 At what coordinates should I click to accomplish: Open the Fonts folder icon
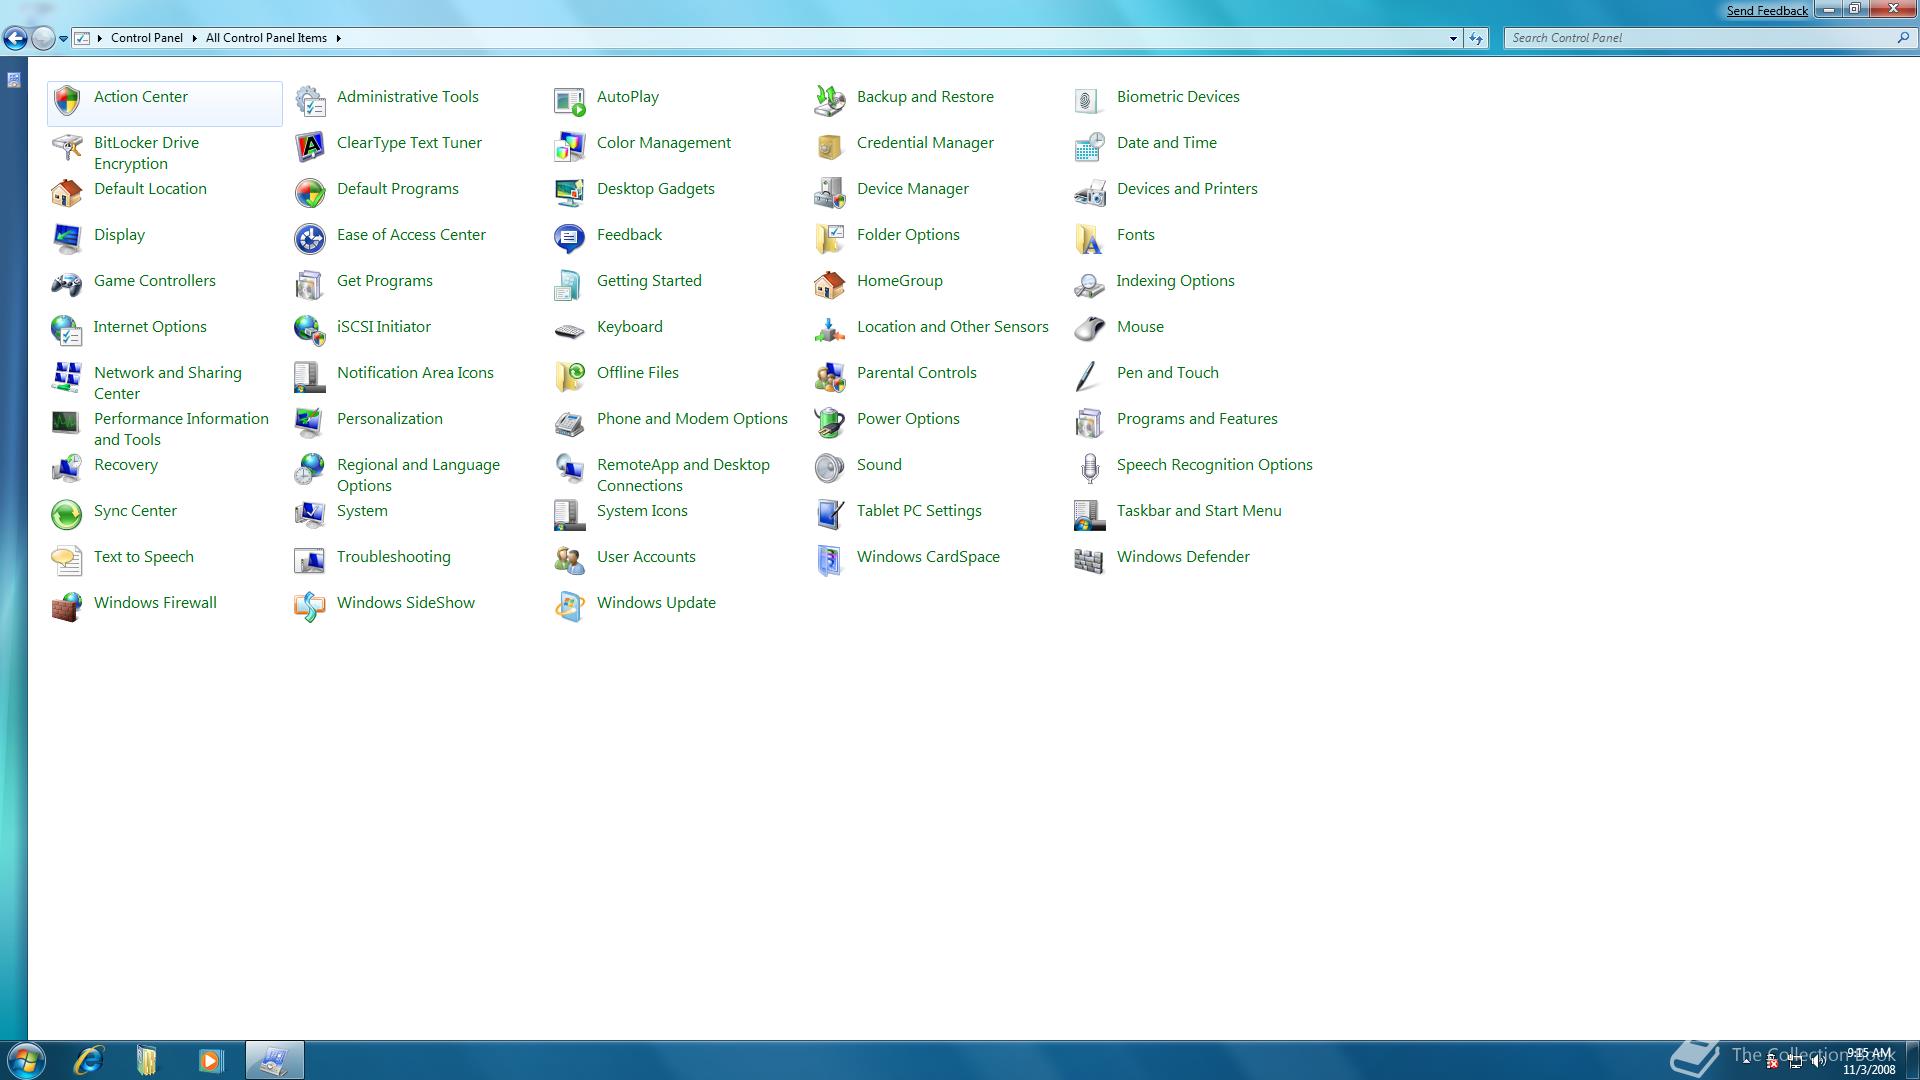1090,238
